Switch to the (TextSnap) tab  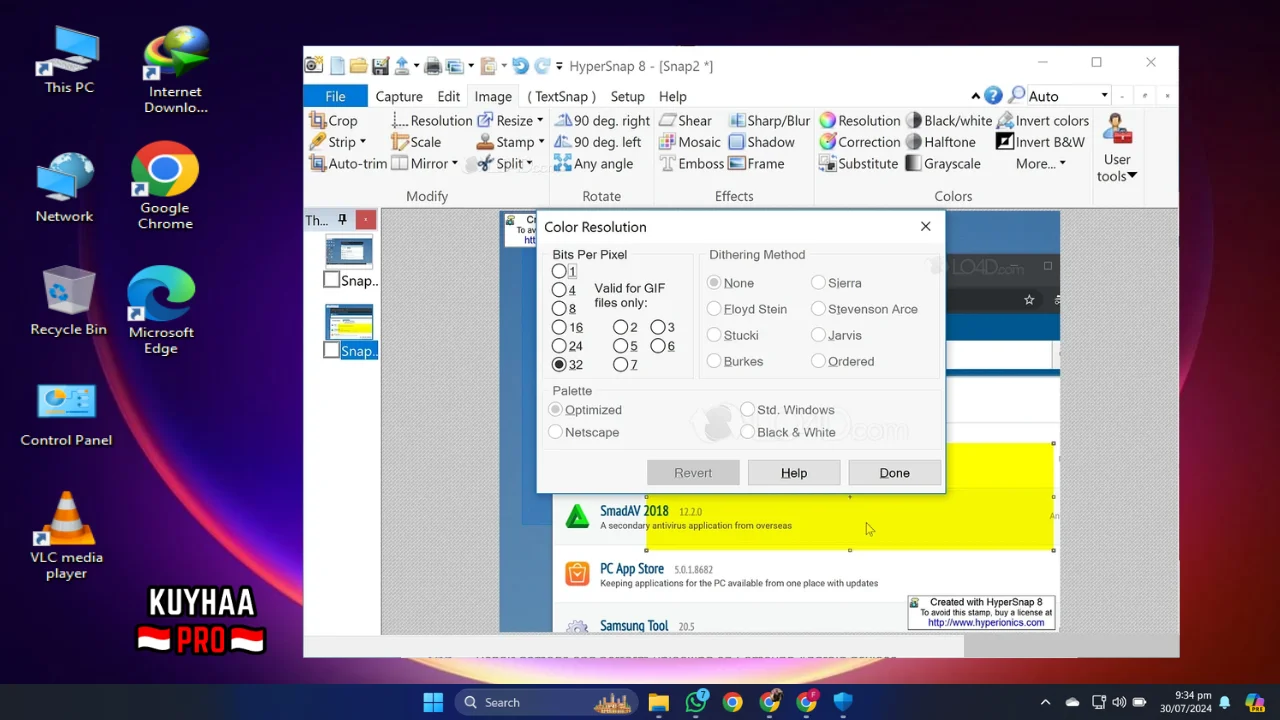point(561,96)
